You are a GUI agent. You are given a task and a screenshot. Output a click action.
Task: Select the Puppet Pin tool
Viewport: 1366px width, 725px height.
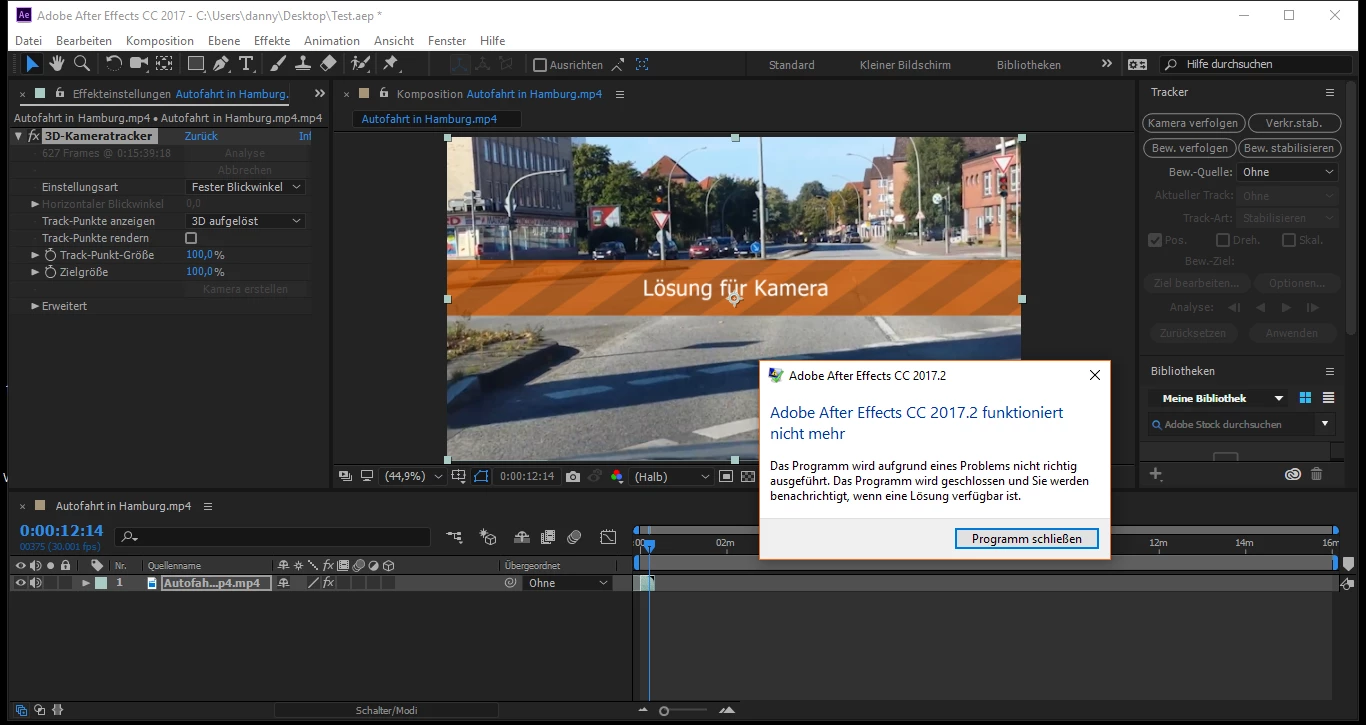(x=391, y=64)
